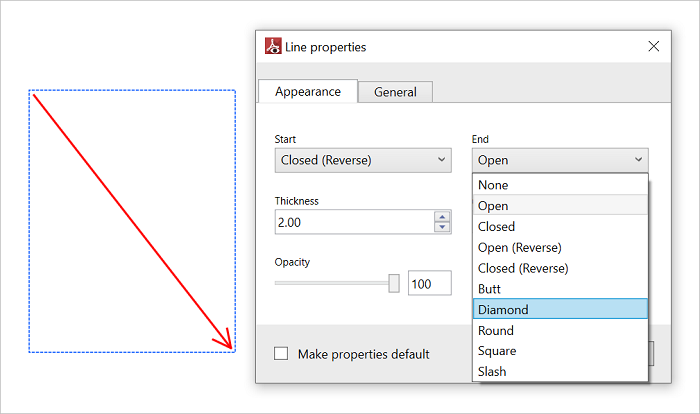Select the Appearance tab
The width and height of the screenshot is (700, 414).
click(308, 91)
